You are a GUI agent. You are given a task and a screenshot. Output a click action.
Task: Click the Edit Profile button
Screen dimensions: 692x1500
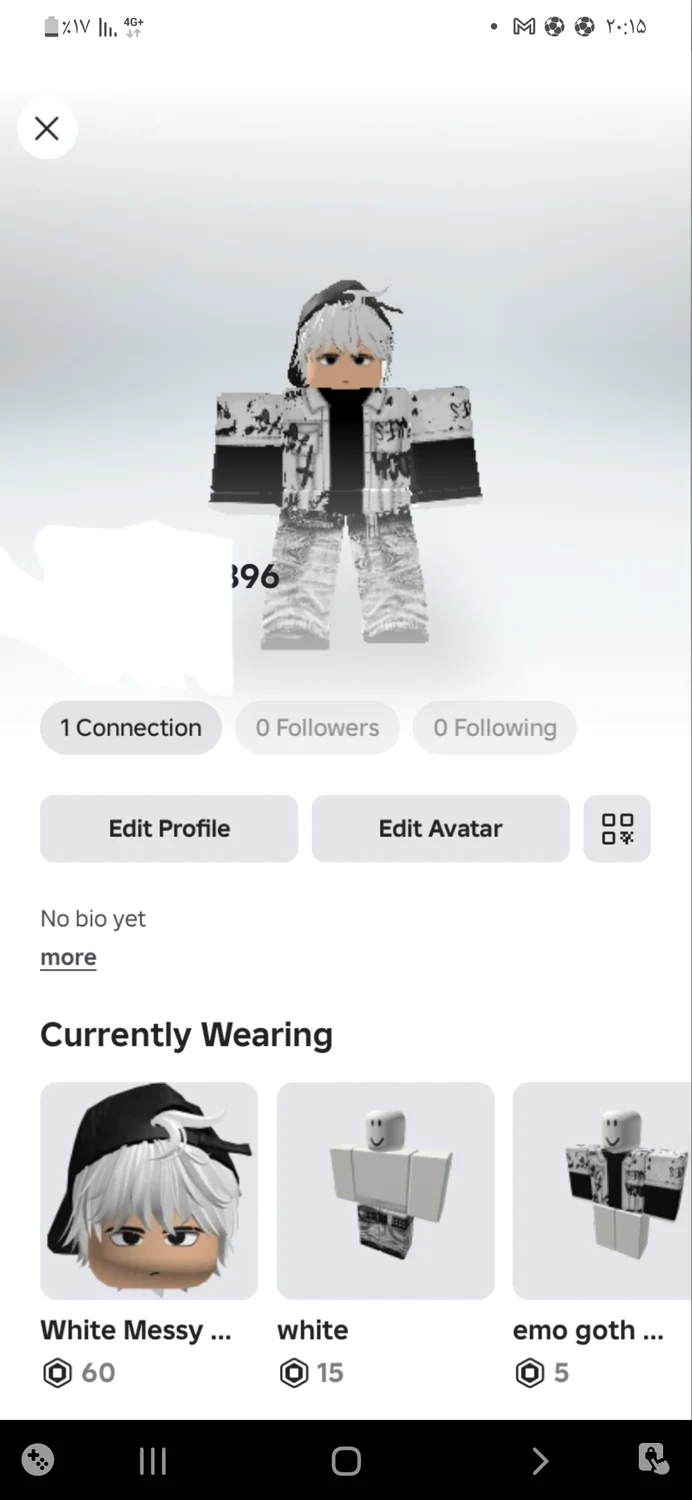coord(169,829)
